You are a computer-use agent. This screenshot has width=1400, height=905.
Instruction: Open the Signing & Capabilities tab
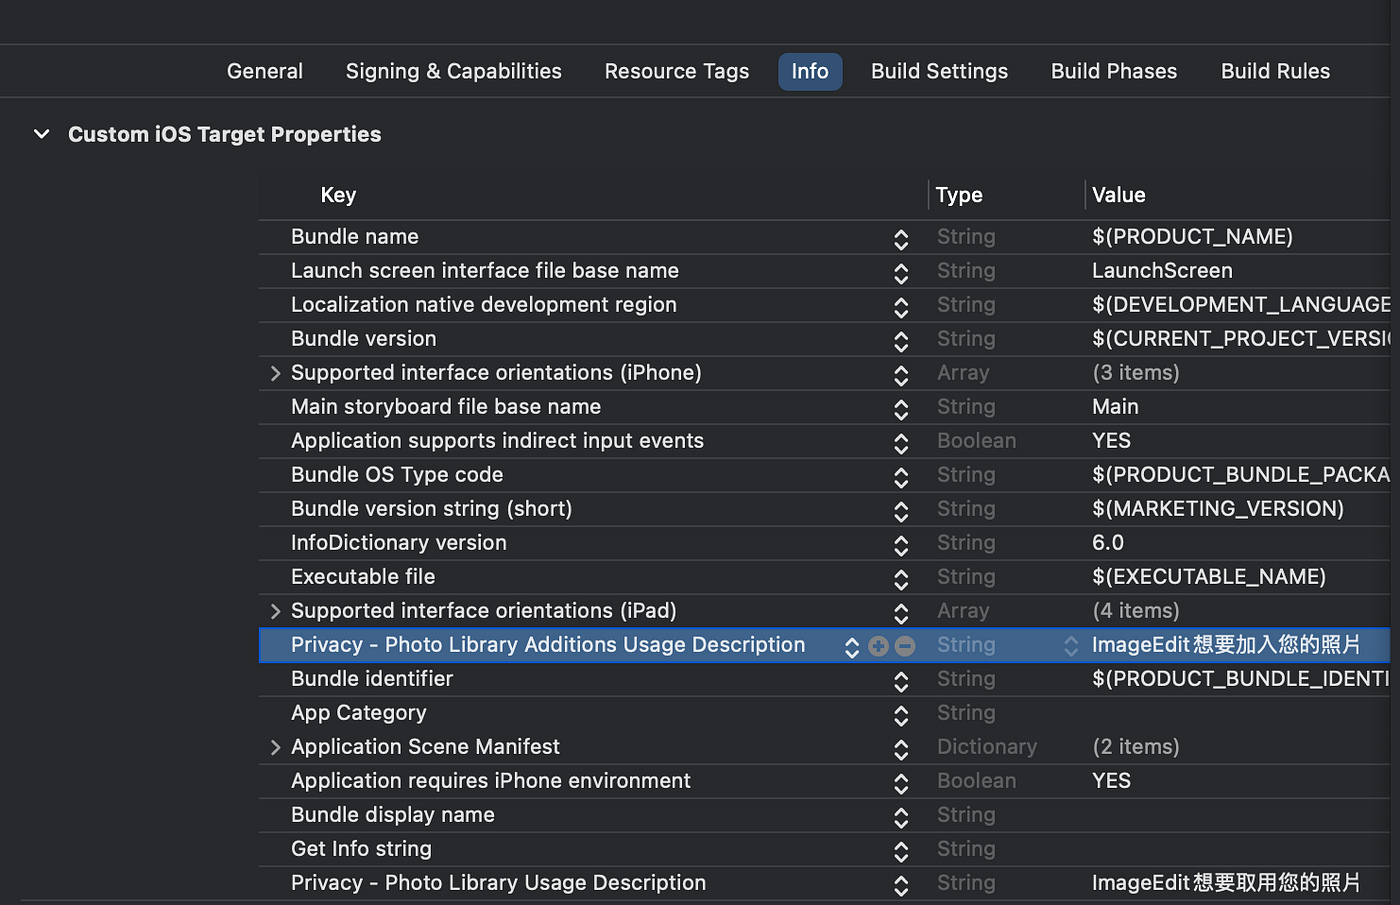point(453,72)
